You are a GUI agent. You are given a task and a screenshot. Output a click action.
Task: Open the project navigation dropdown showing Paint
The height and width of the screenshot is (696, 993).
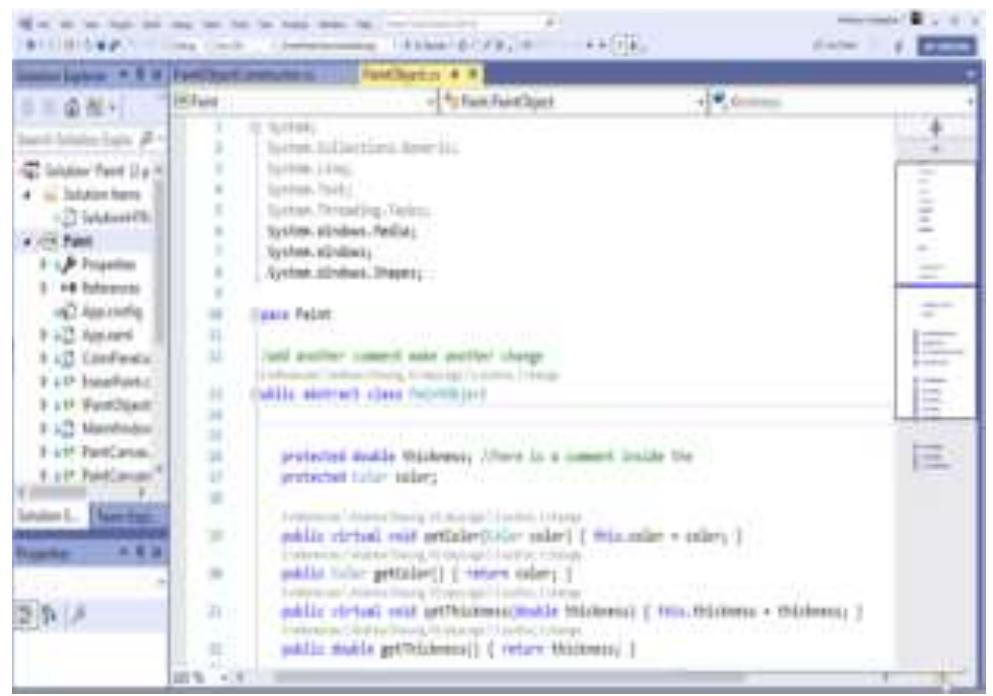(x=306, y=101)
